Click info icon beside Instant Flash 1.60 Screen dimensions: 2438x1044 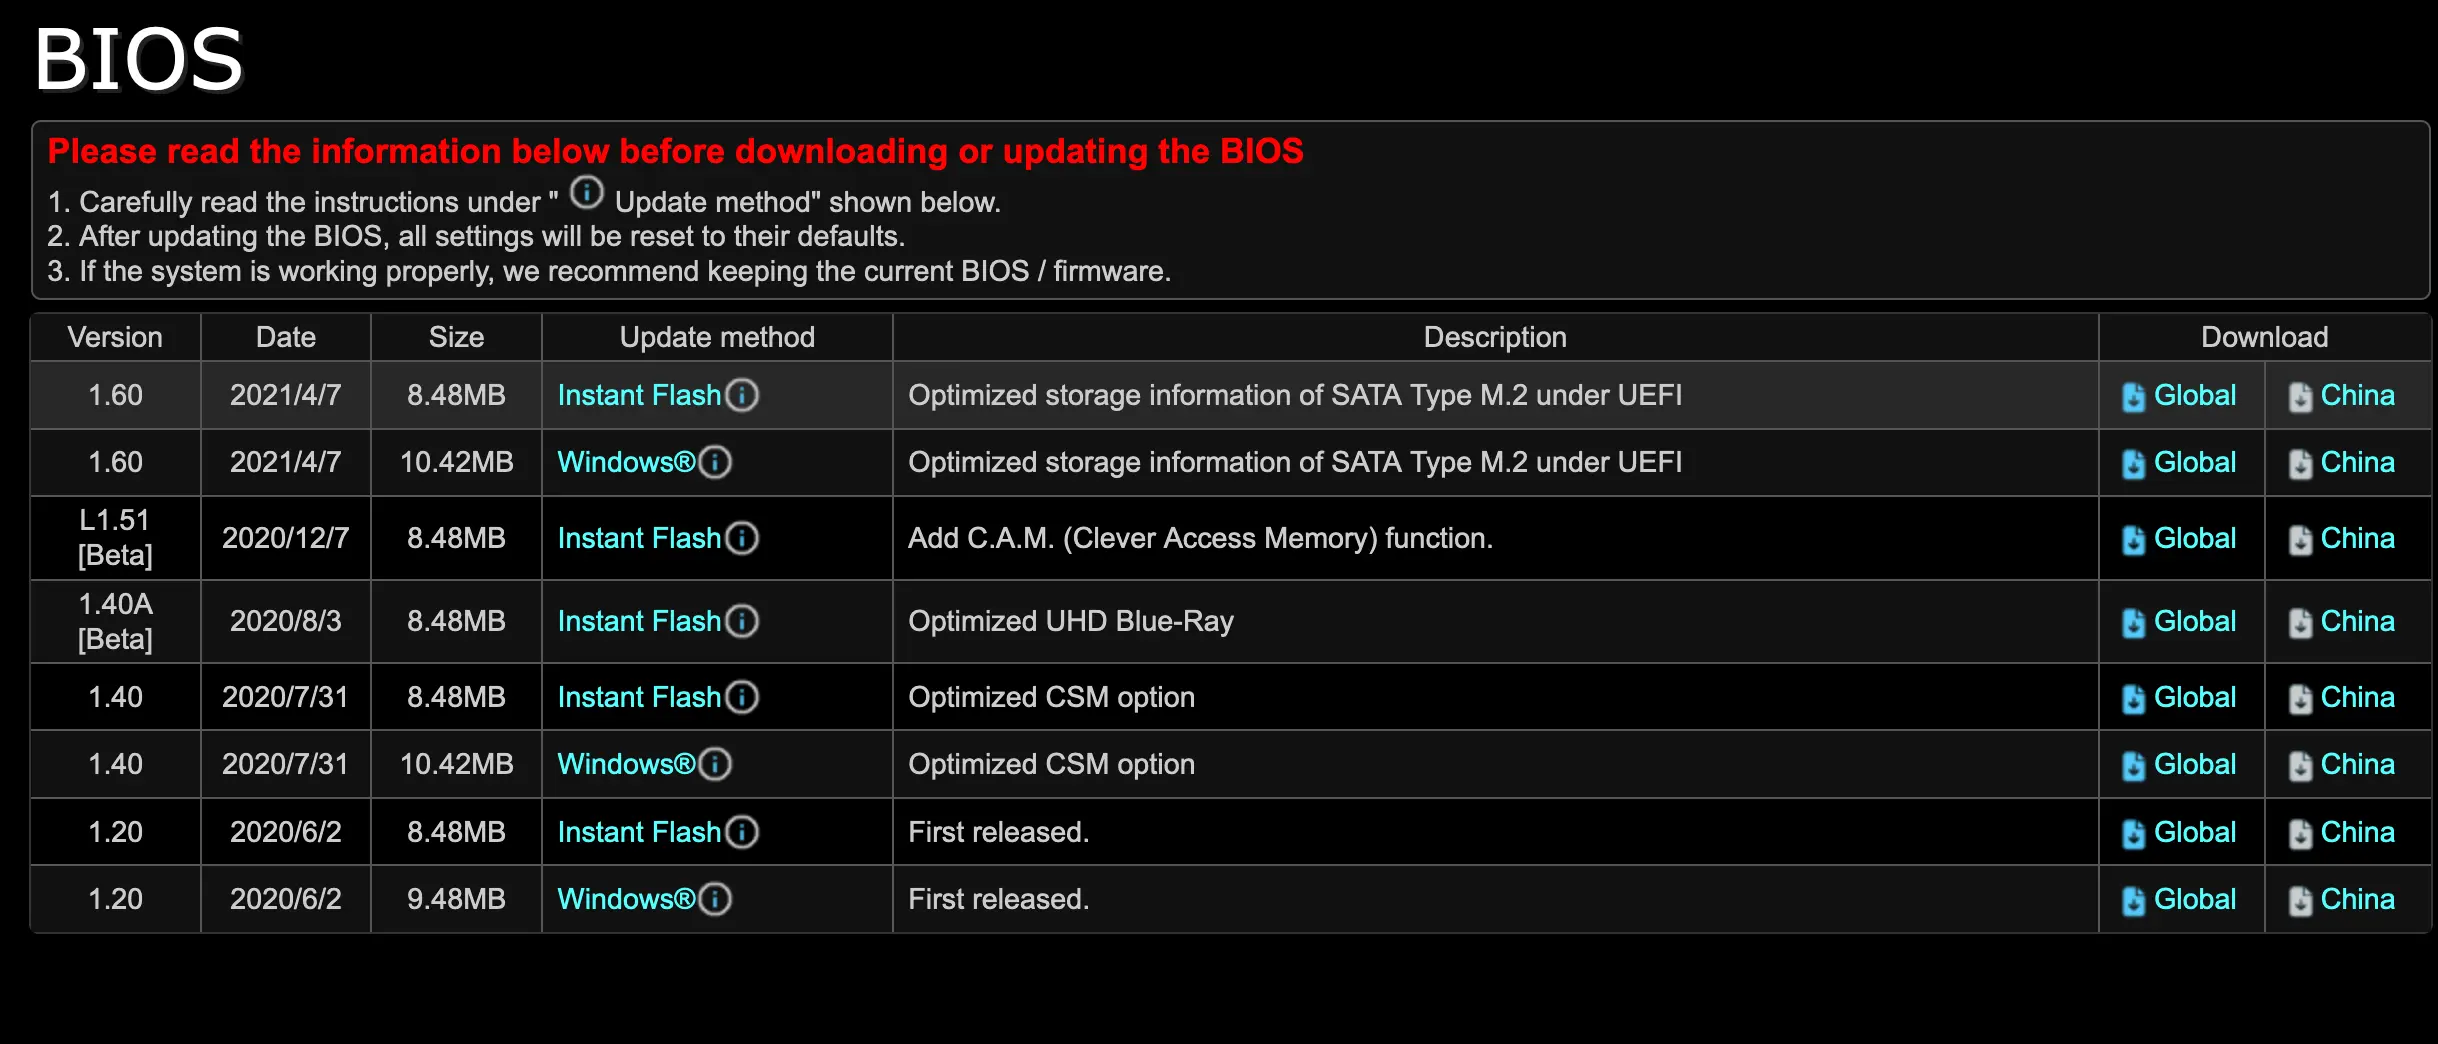[x=742, y=395]
